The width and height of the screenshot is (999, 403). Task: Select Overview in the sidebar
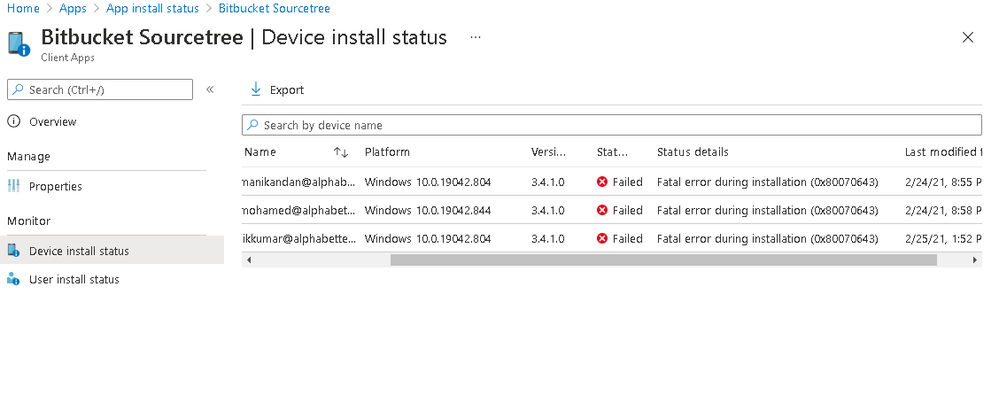[x=52, y=122]
